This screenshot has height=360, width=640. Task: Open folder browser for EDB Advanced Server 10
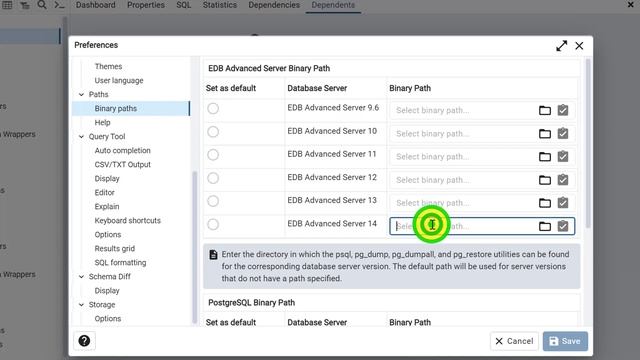(544, 133)
